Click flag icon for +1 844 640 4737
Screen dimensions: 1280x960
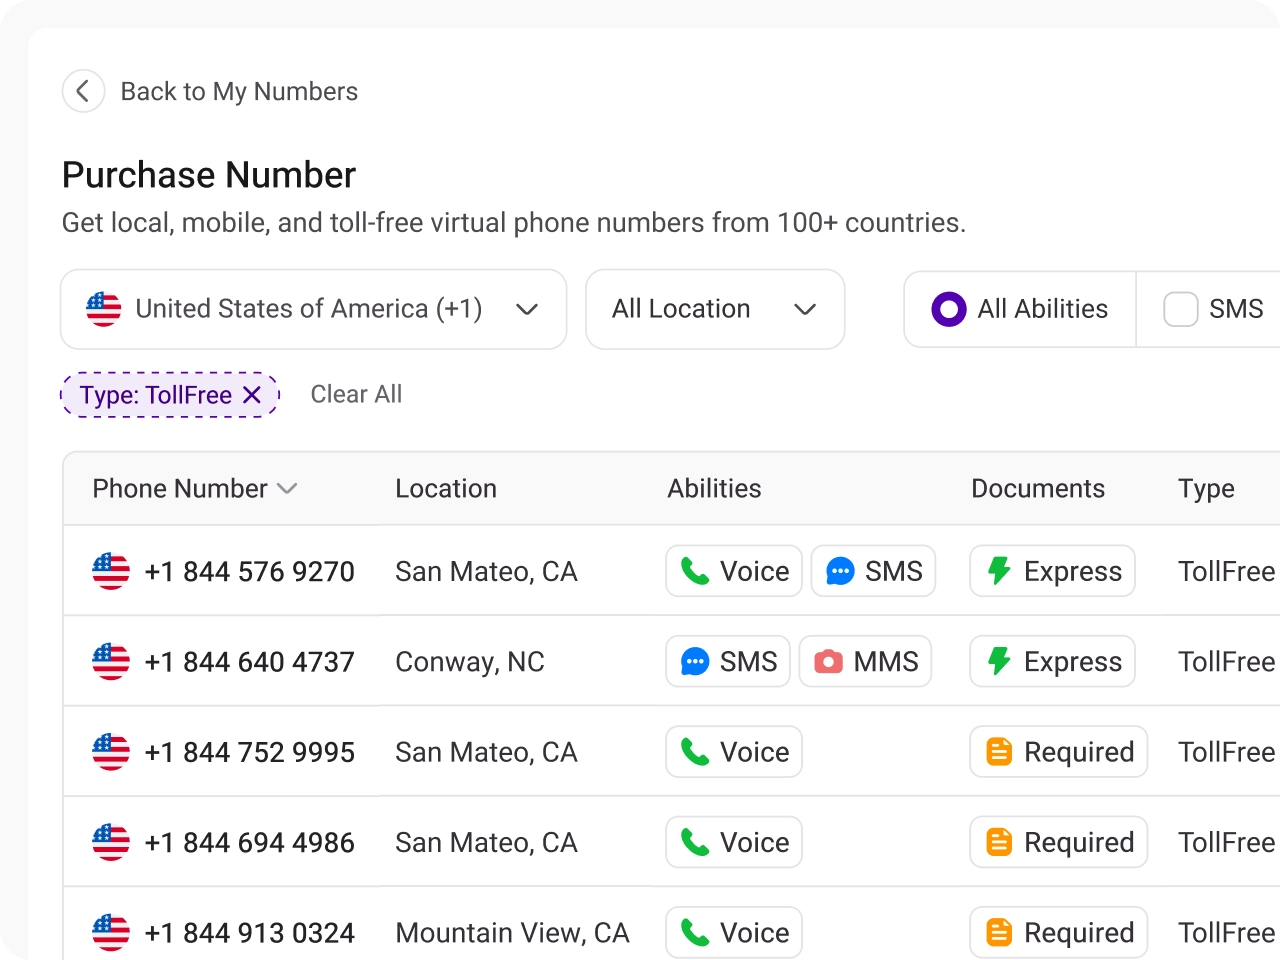pyautogui.click(x=111, y=661)
